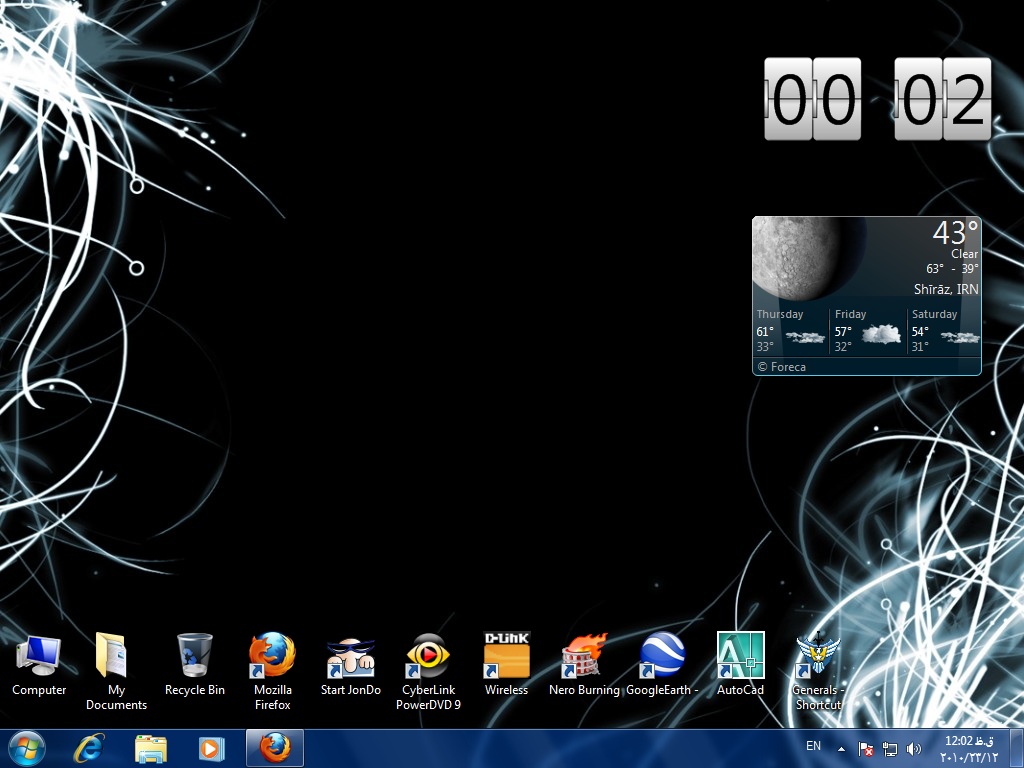Select the D-Link Wireless shortcut
This screenshot has height=768, width=1024.
click(506, 657)
